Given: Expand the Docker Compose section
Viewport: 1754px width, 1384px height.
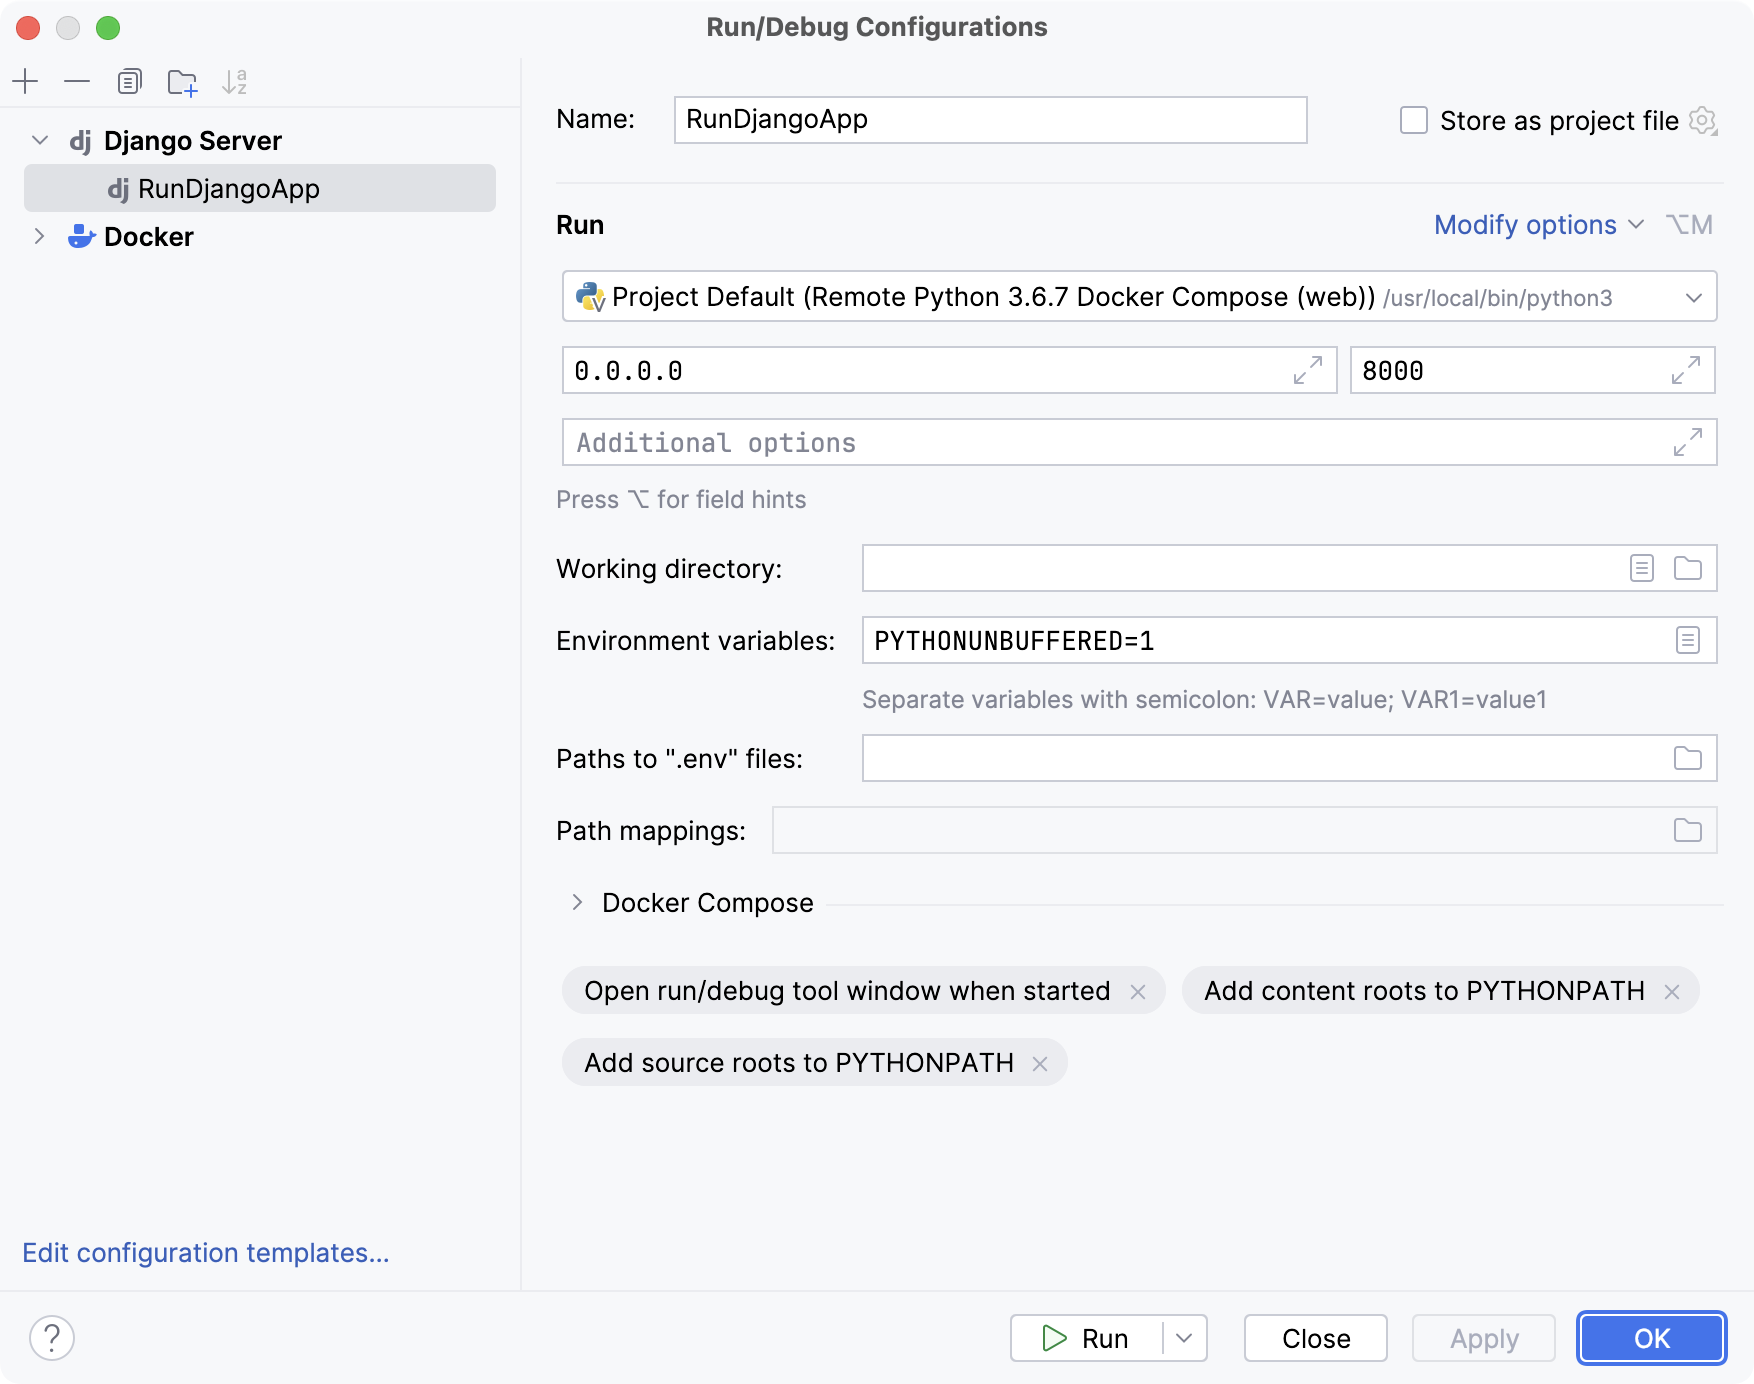Looking at the screenshot, I should click(x=577, y=902).
